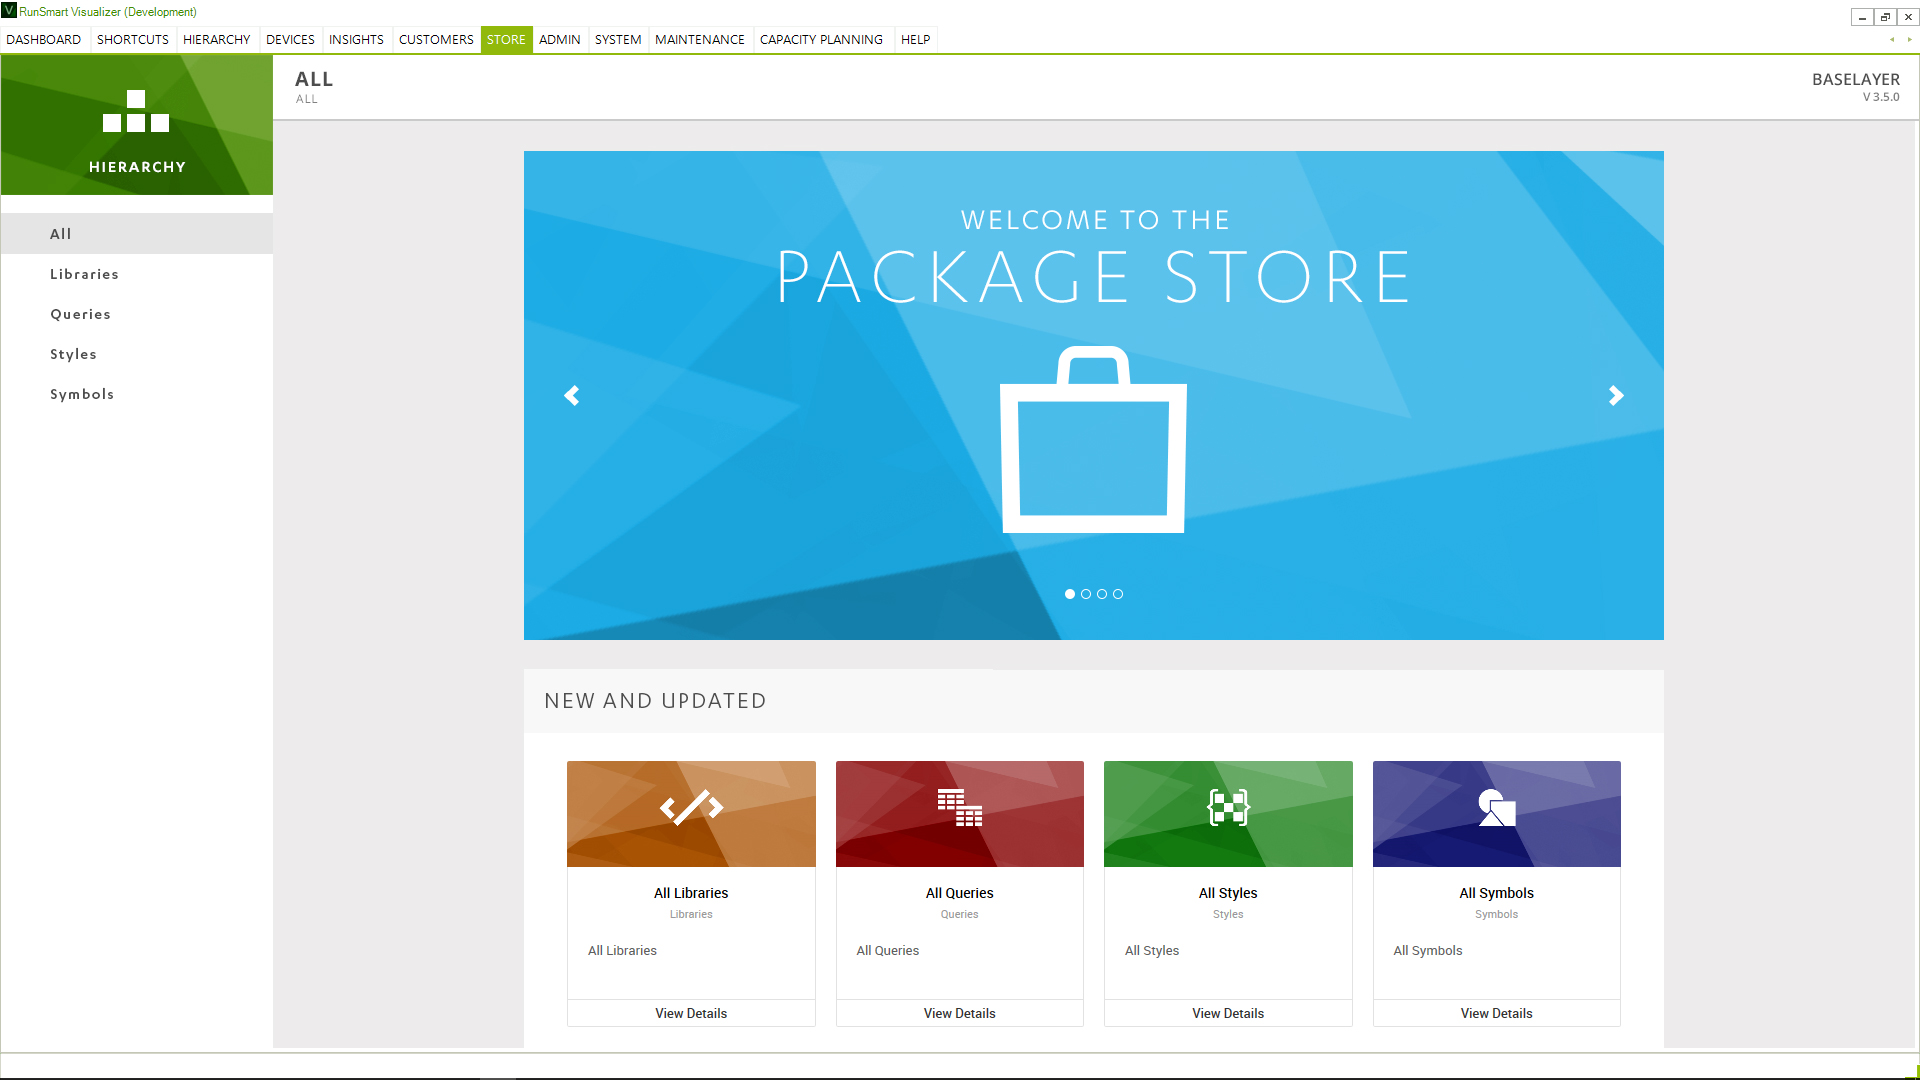Switch to Capacity Planning menu tab
1920x1080 pixels.
click(x=821, y=40)
